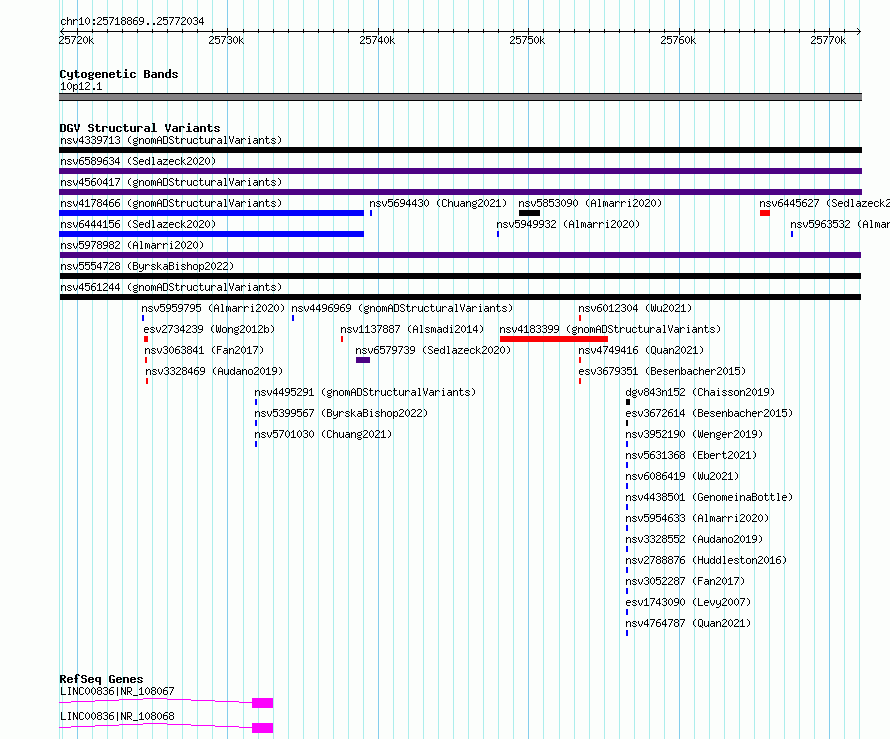This screenshot has height=739, width=890.
Task: Select the 25730k ruler position label
Action: 226,40
